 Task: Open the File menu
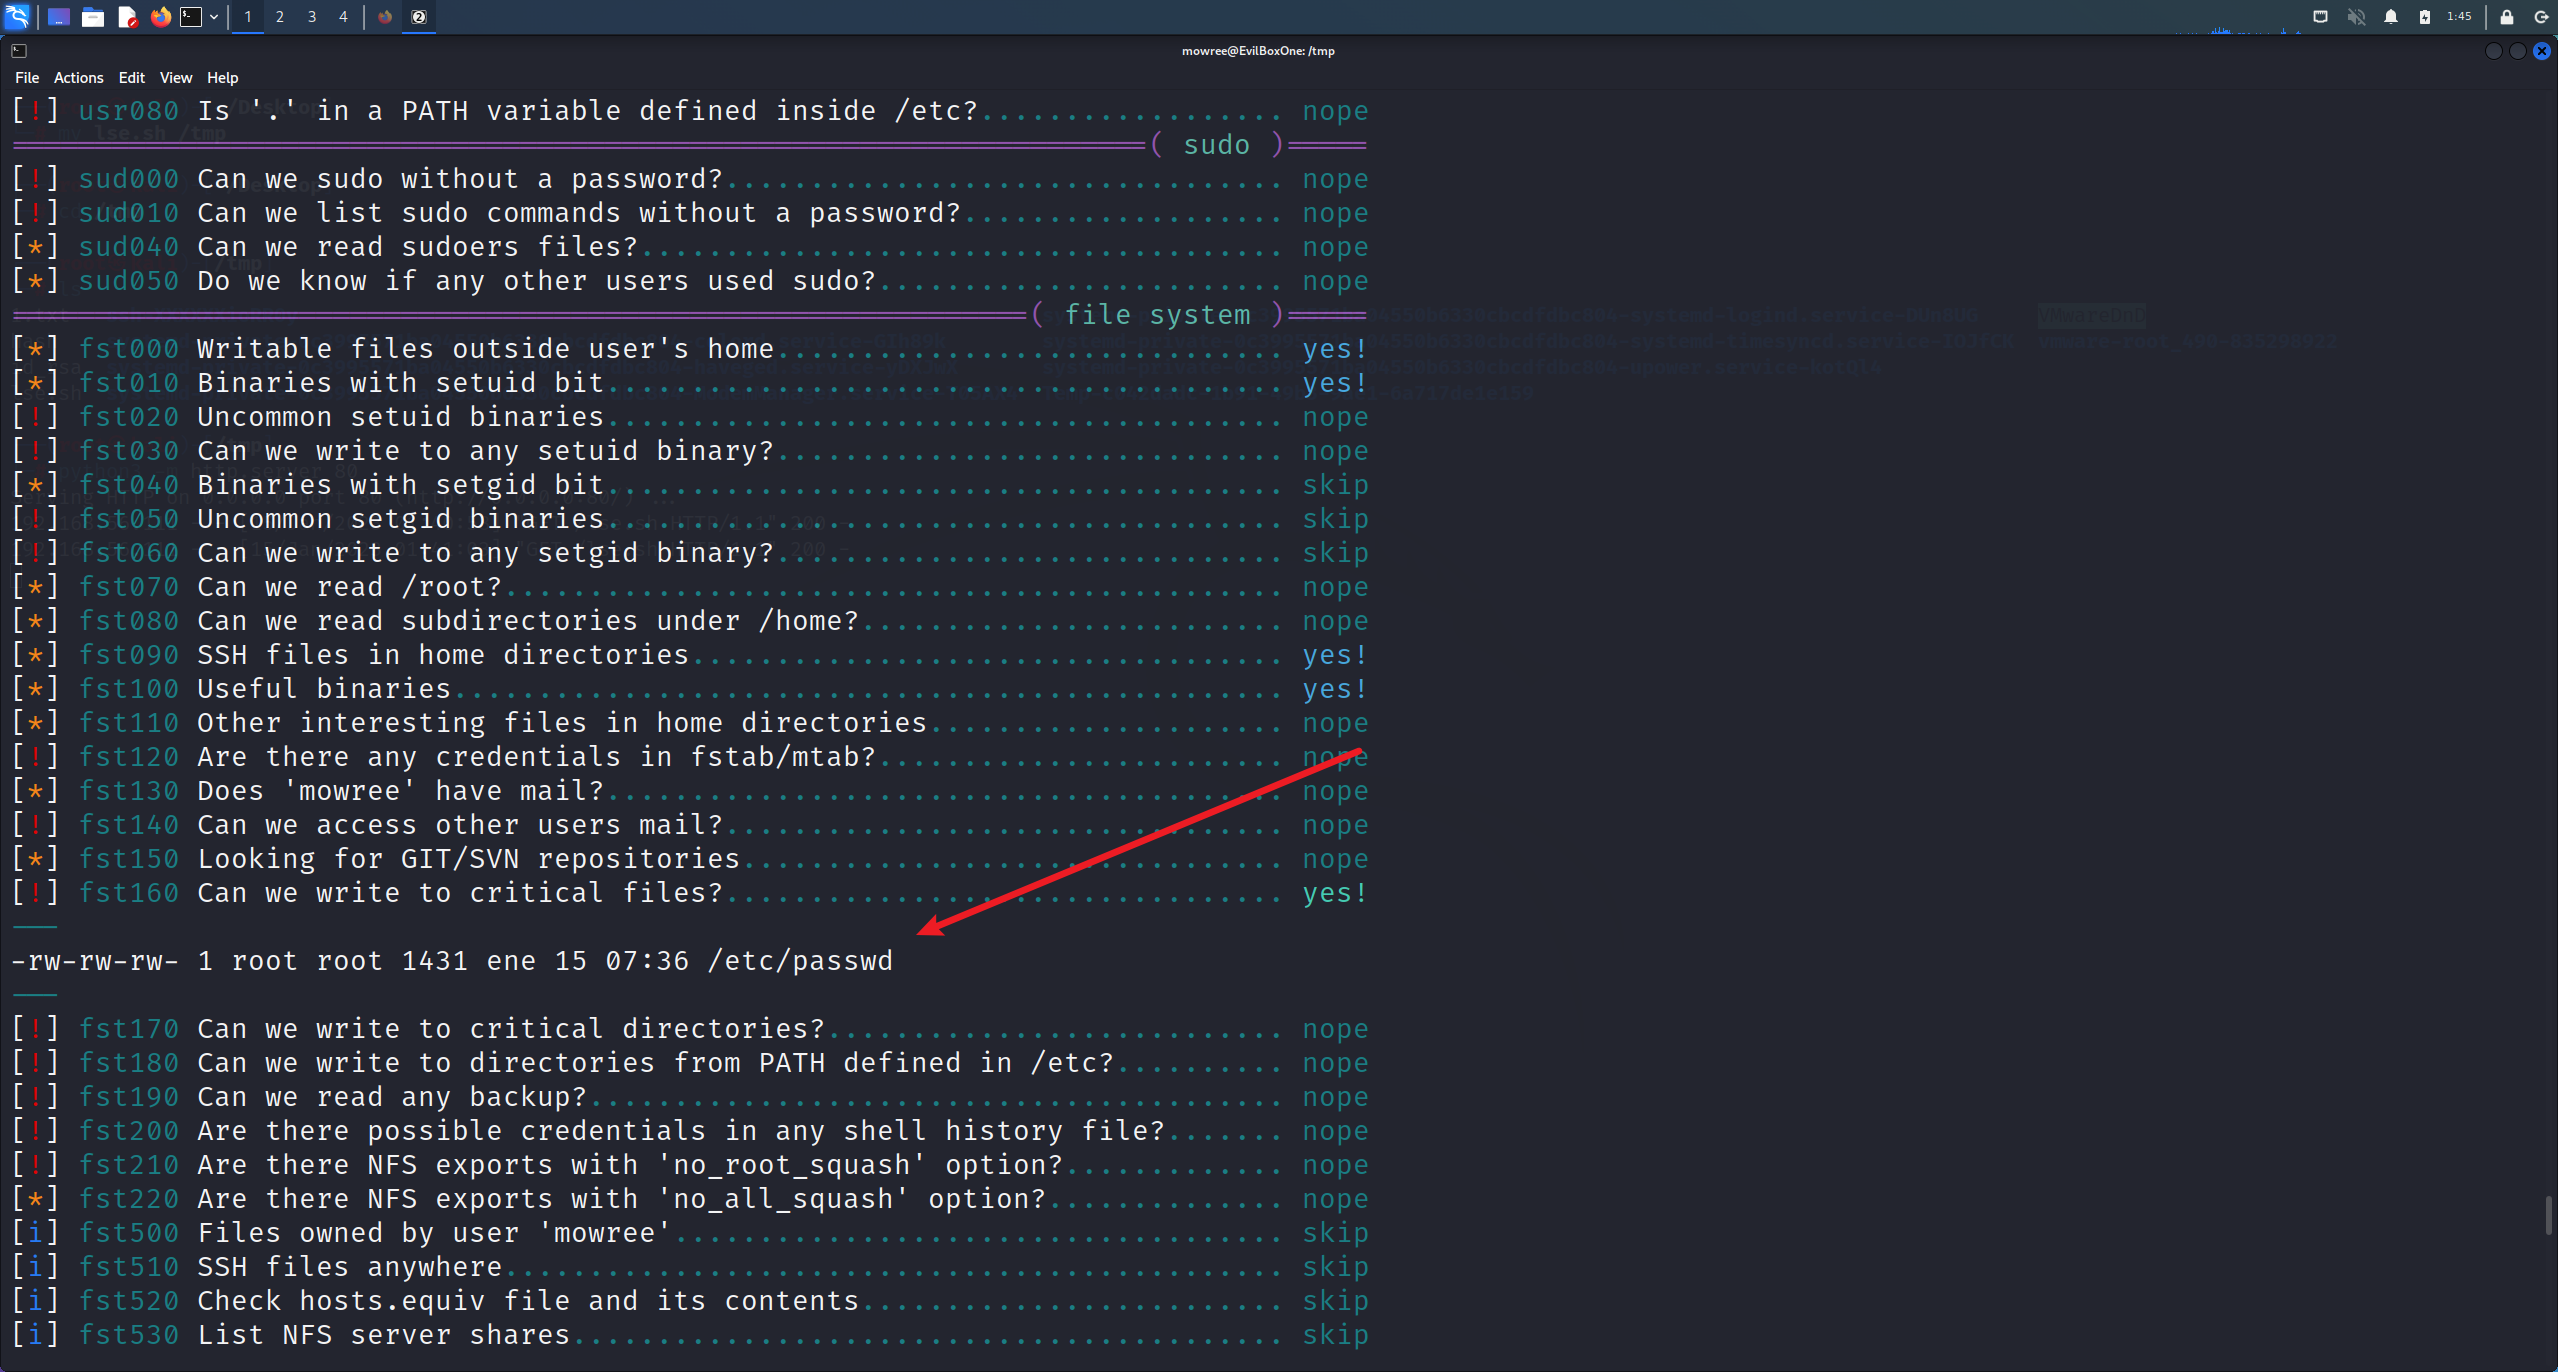point(27,78)
